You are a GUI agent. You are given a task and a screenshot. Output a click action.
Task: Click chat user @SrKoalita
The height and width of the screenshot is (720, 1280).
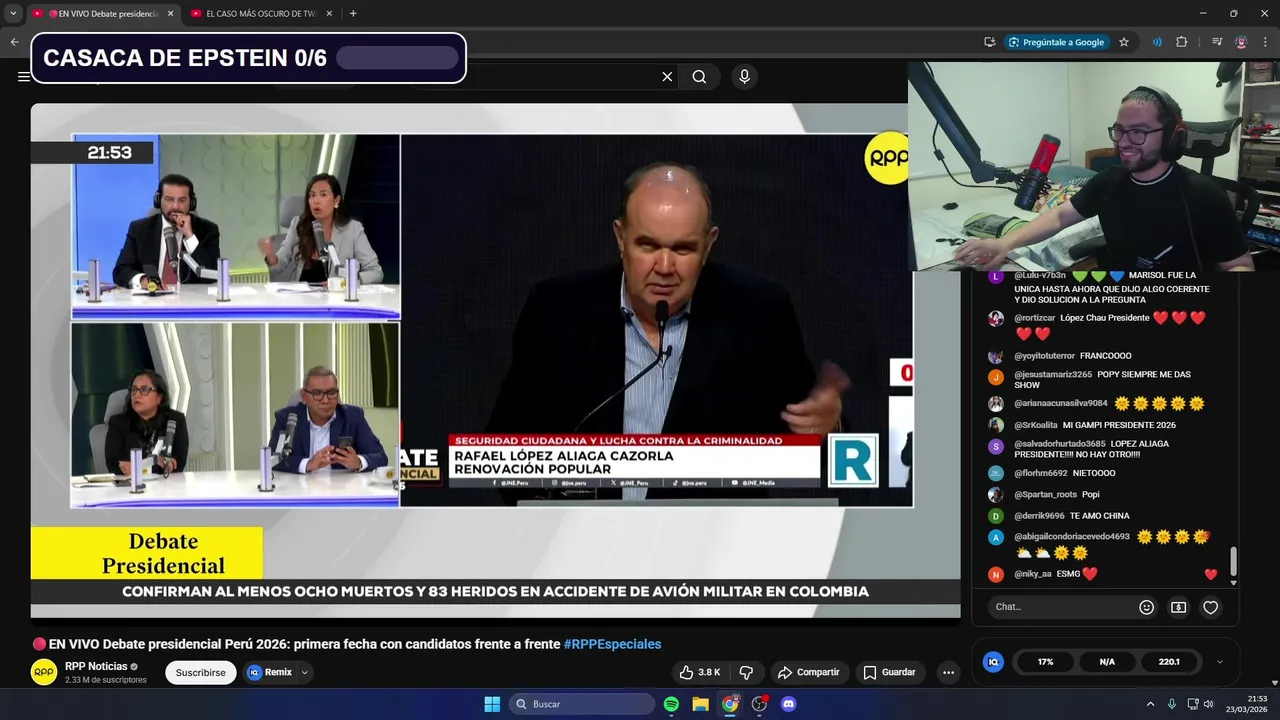[x=1036, y=425]
